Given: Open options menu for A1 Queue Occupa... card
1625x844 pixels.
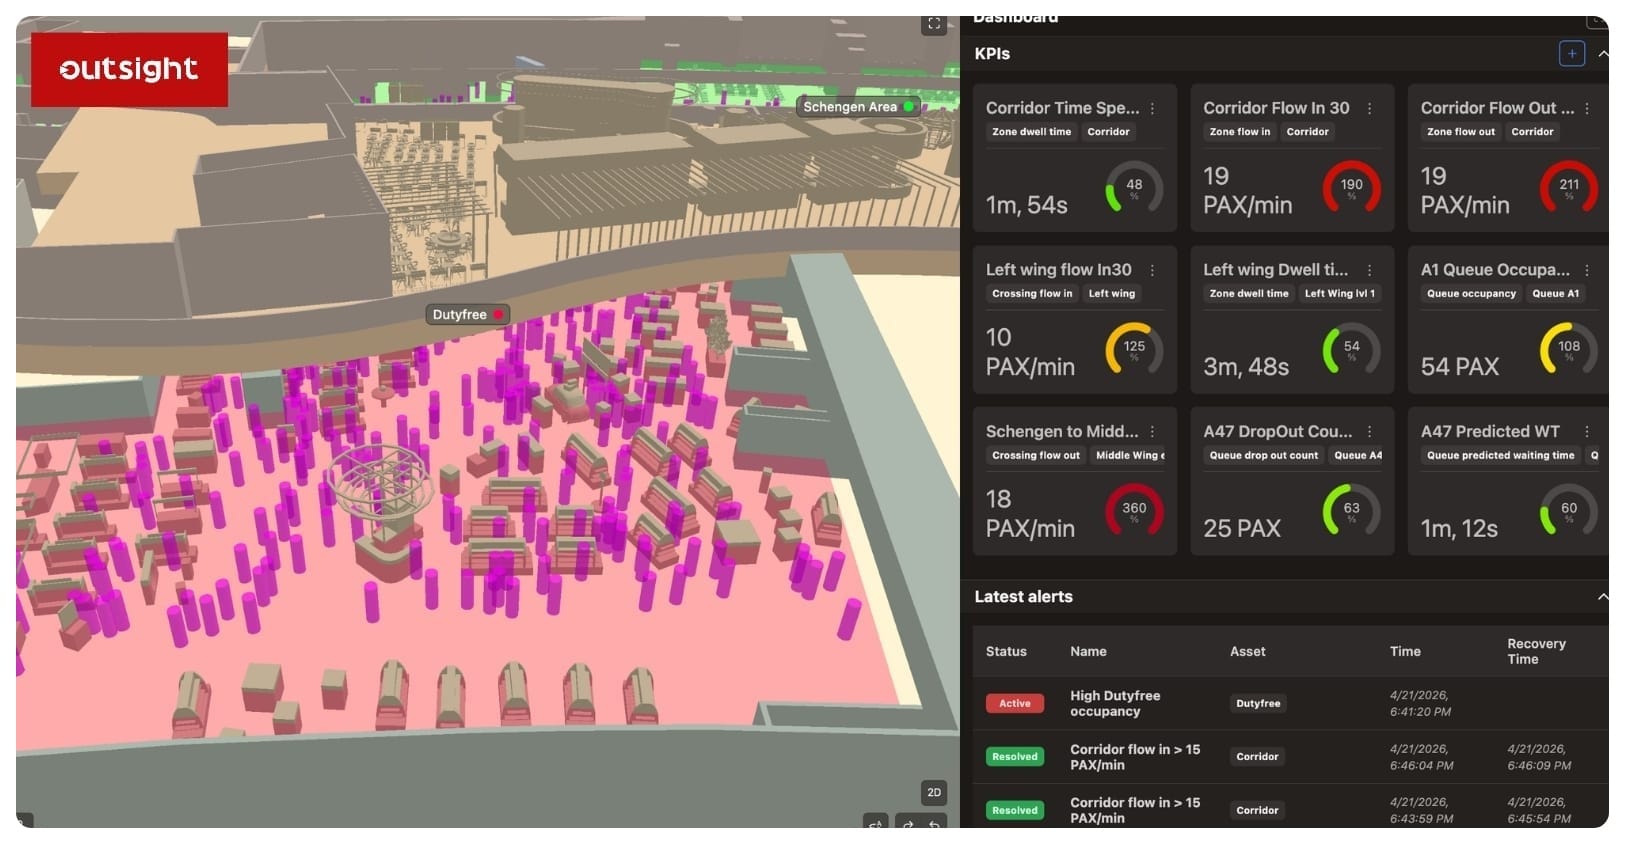Looking at the screenshot, I should click(x=1587, y=270).
